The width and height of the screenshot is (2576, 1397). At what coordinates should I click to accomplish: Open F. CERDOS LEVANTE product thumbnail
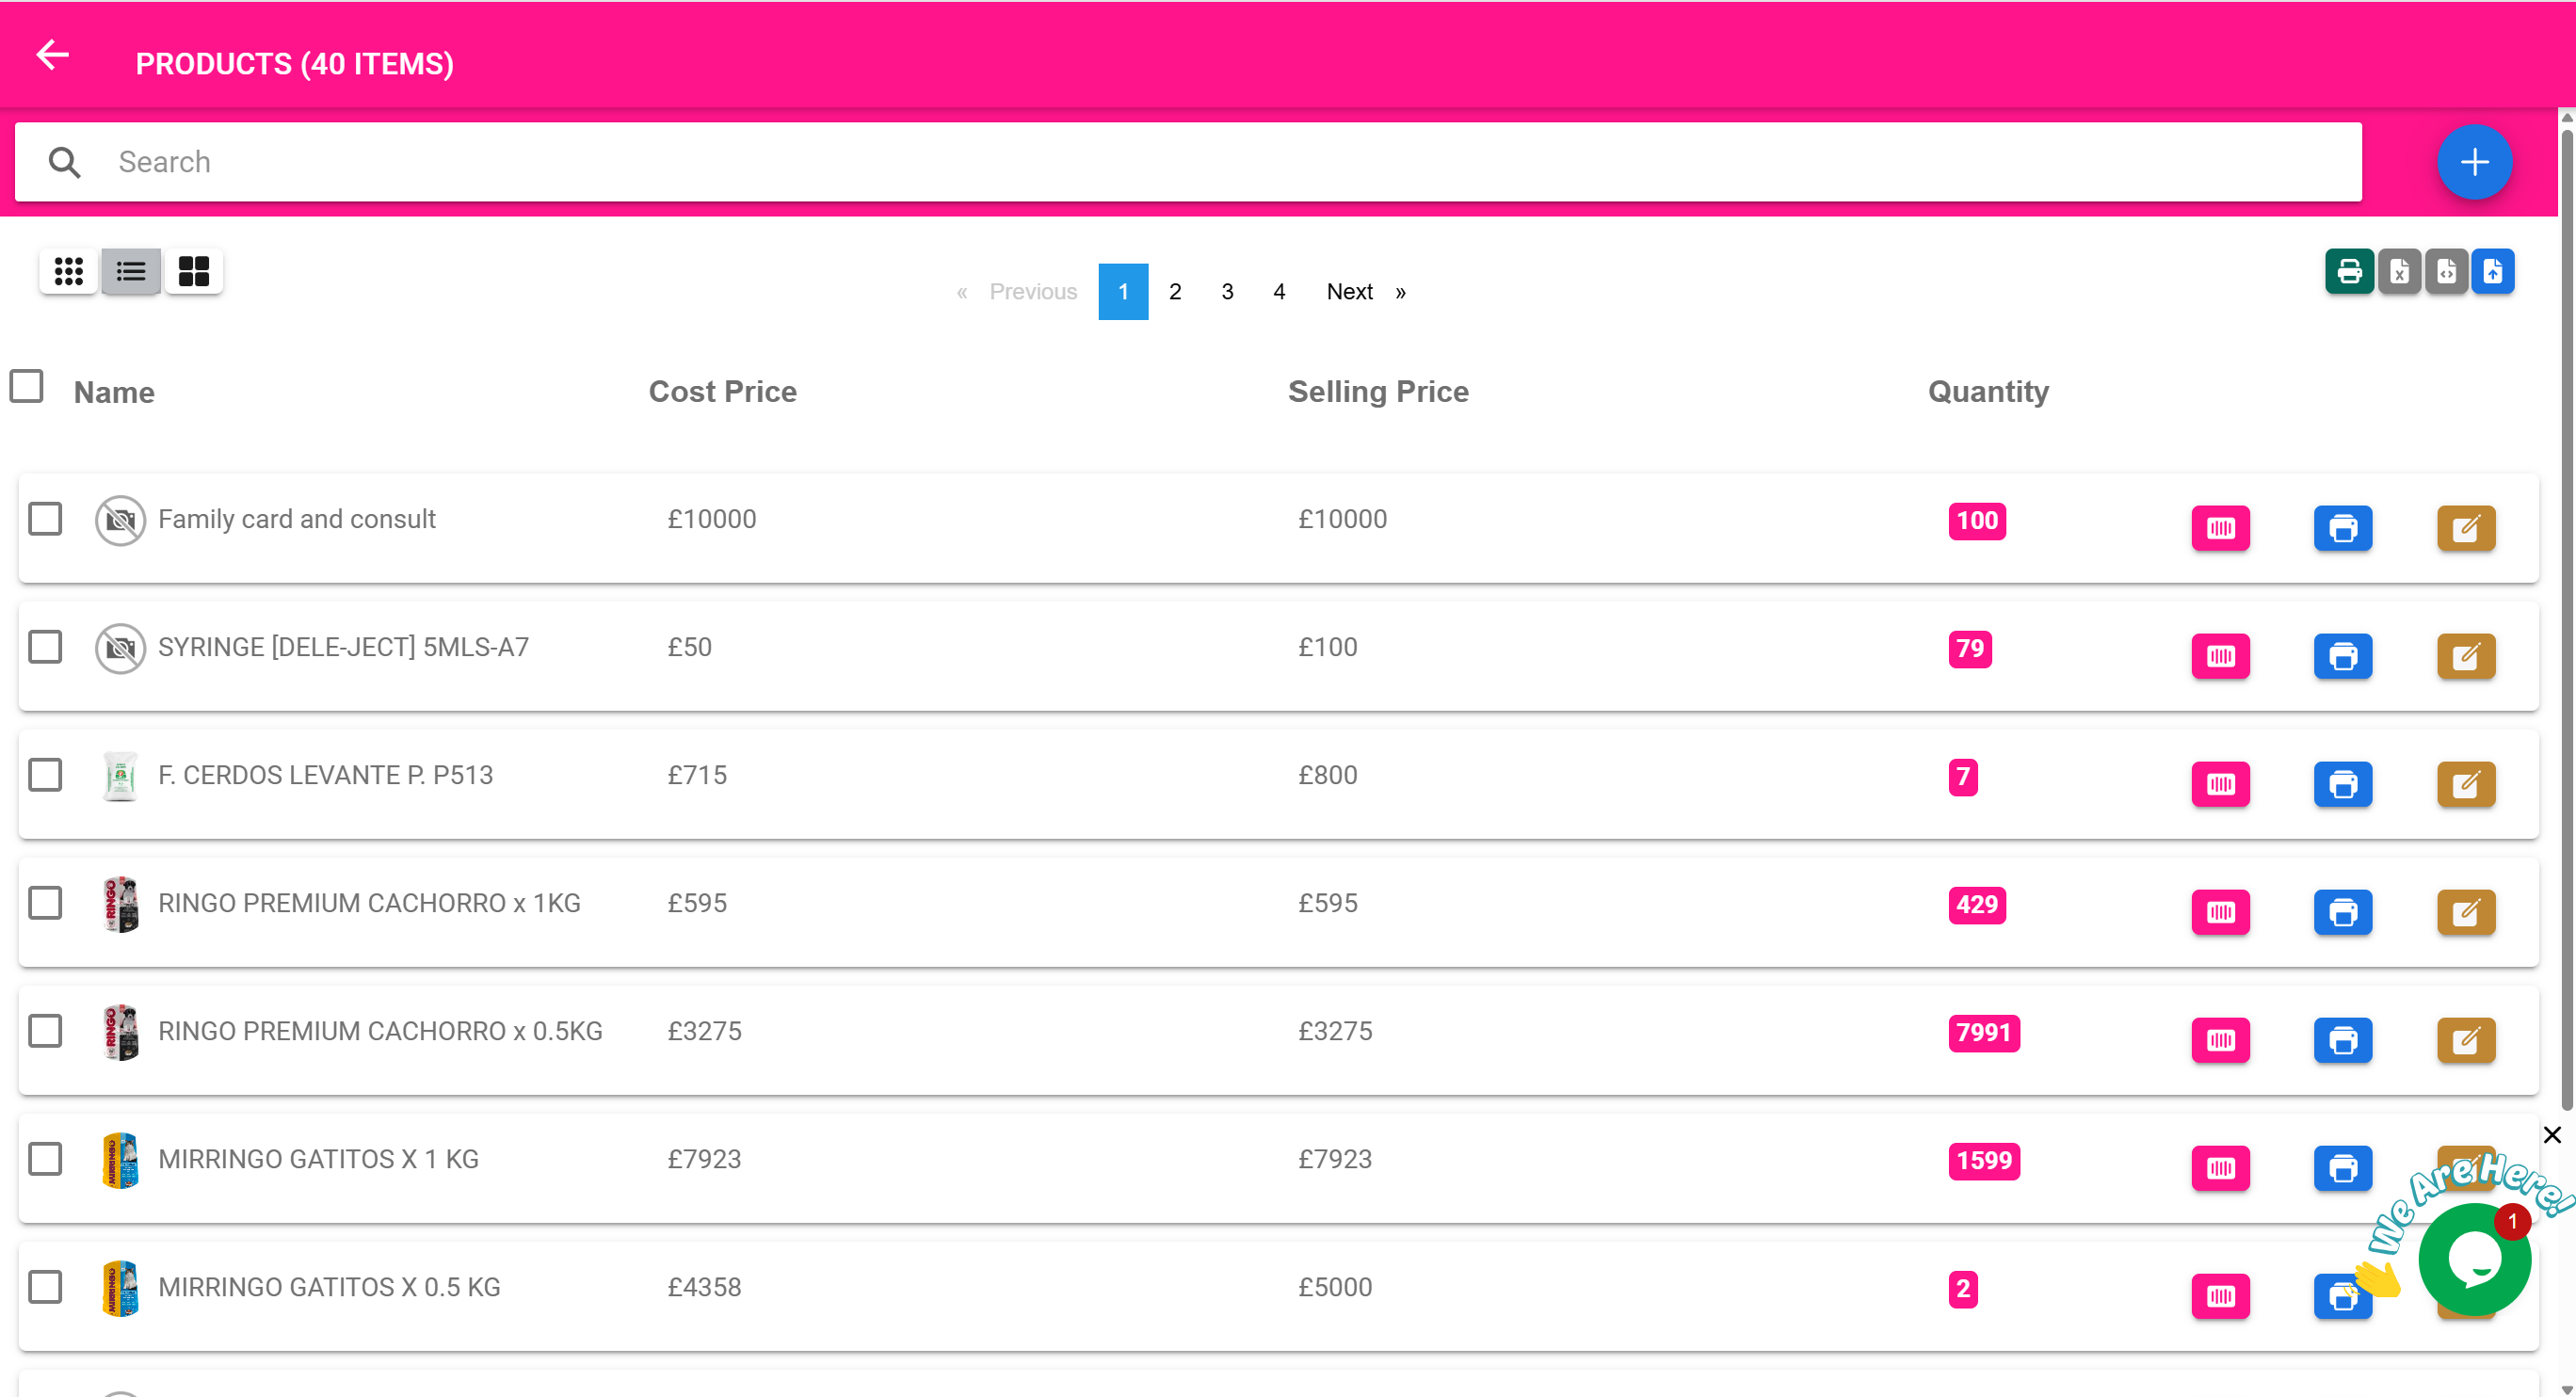pos(120,776)
